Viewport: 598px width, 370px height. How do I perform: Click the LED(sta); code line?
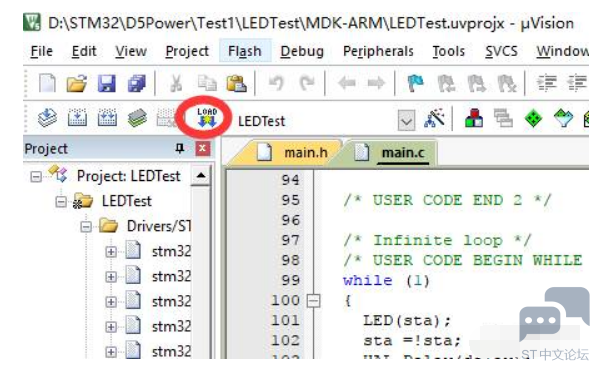pos(407,320)
